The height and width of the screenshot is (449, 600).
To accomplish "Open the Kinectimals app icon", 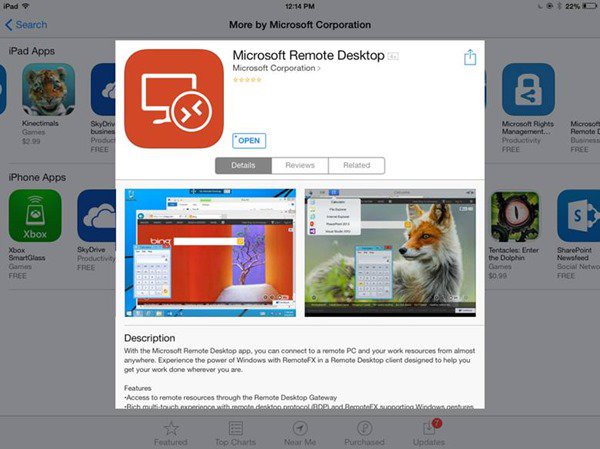I will 48,89.
